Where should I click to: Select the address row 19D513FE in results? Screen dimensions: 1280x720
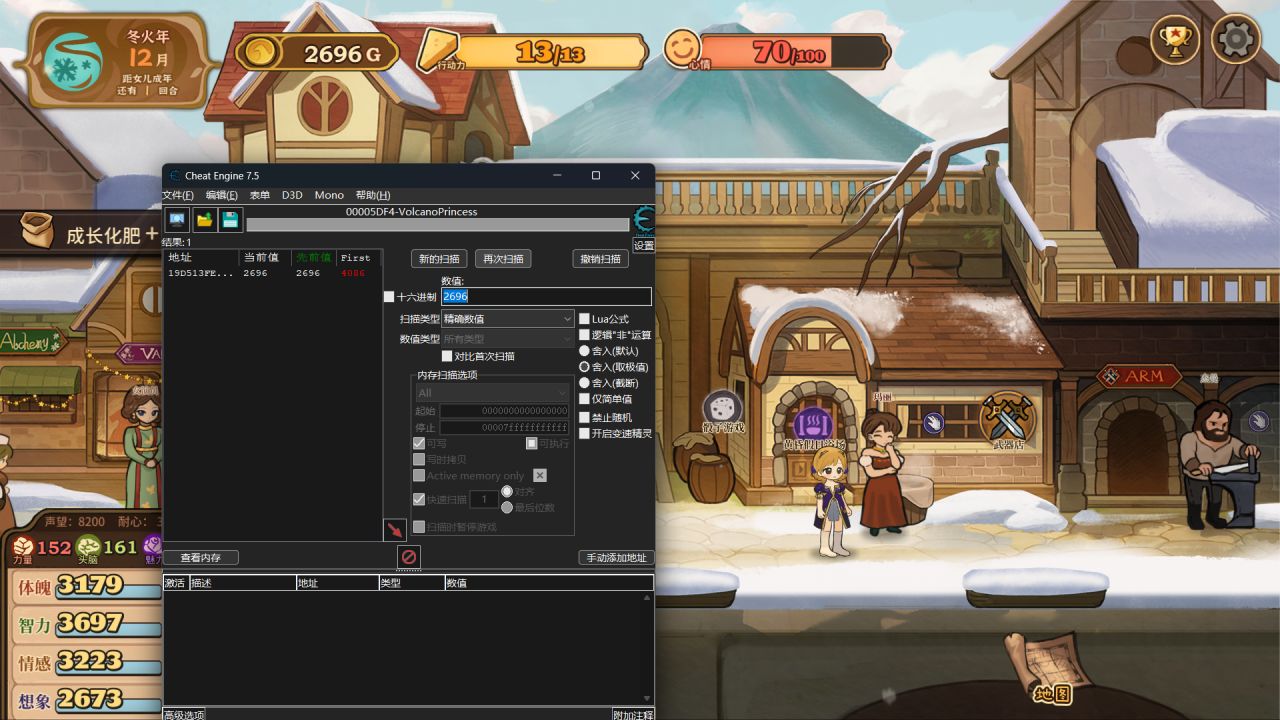272,273
